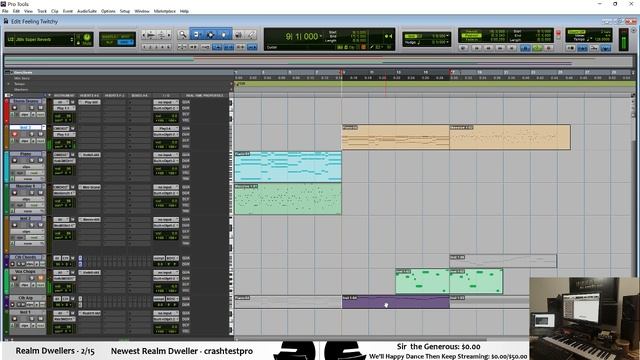Enable Grid edit mode

125,42
